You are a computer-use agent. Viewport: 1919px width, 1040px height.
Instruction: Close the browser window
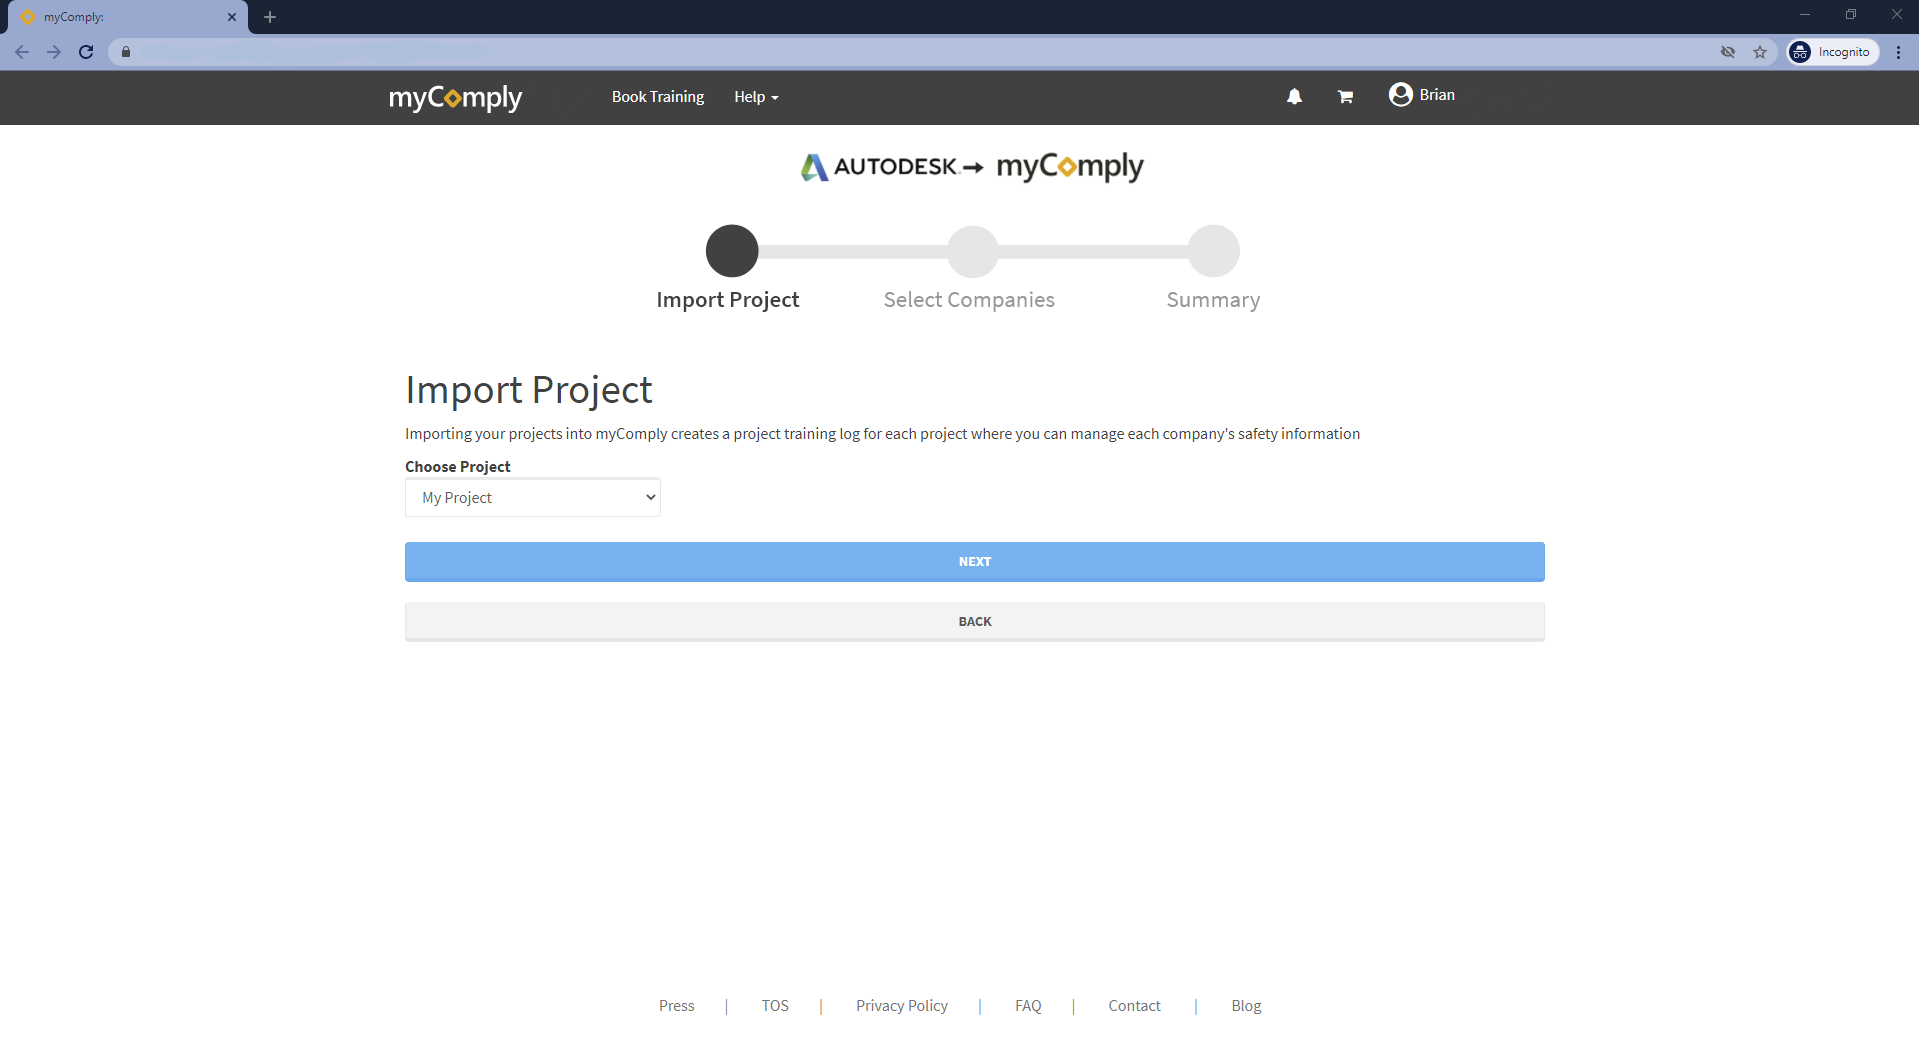pyautogui.click(x=1896, y=15)
